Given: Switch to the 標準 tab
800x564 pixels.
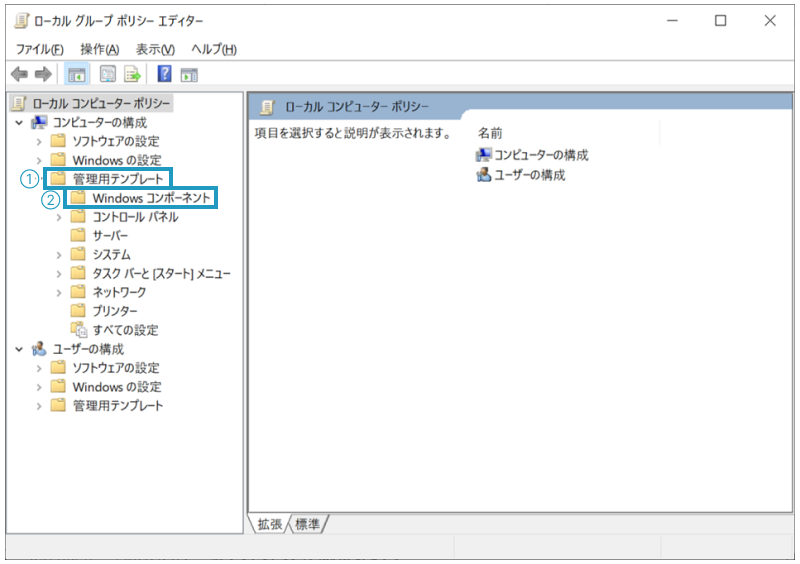Looking at the screenshot, I should 308,524.
